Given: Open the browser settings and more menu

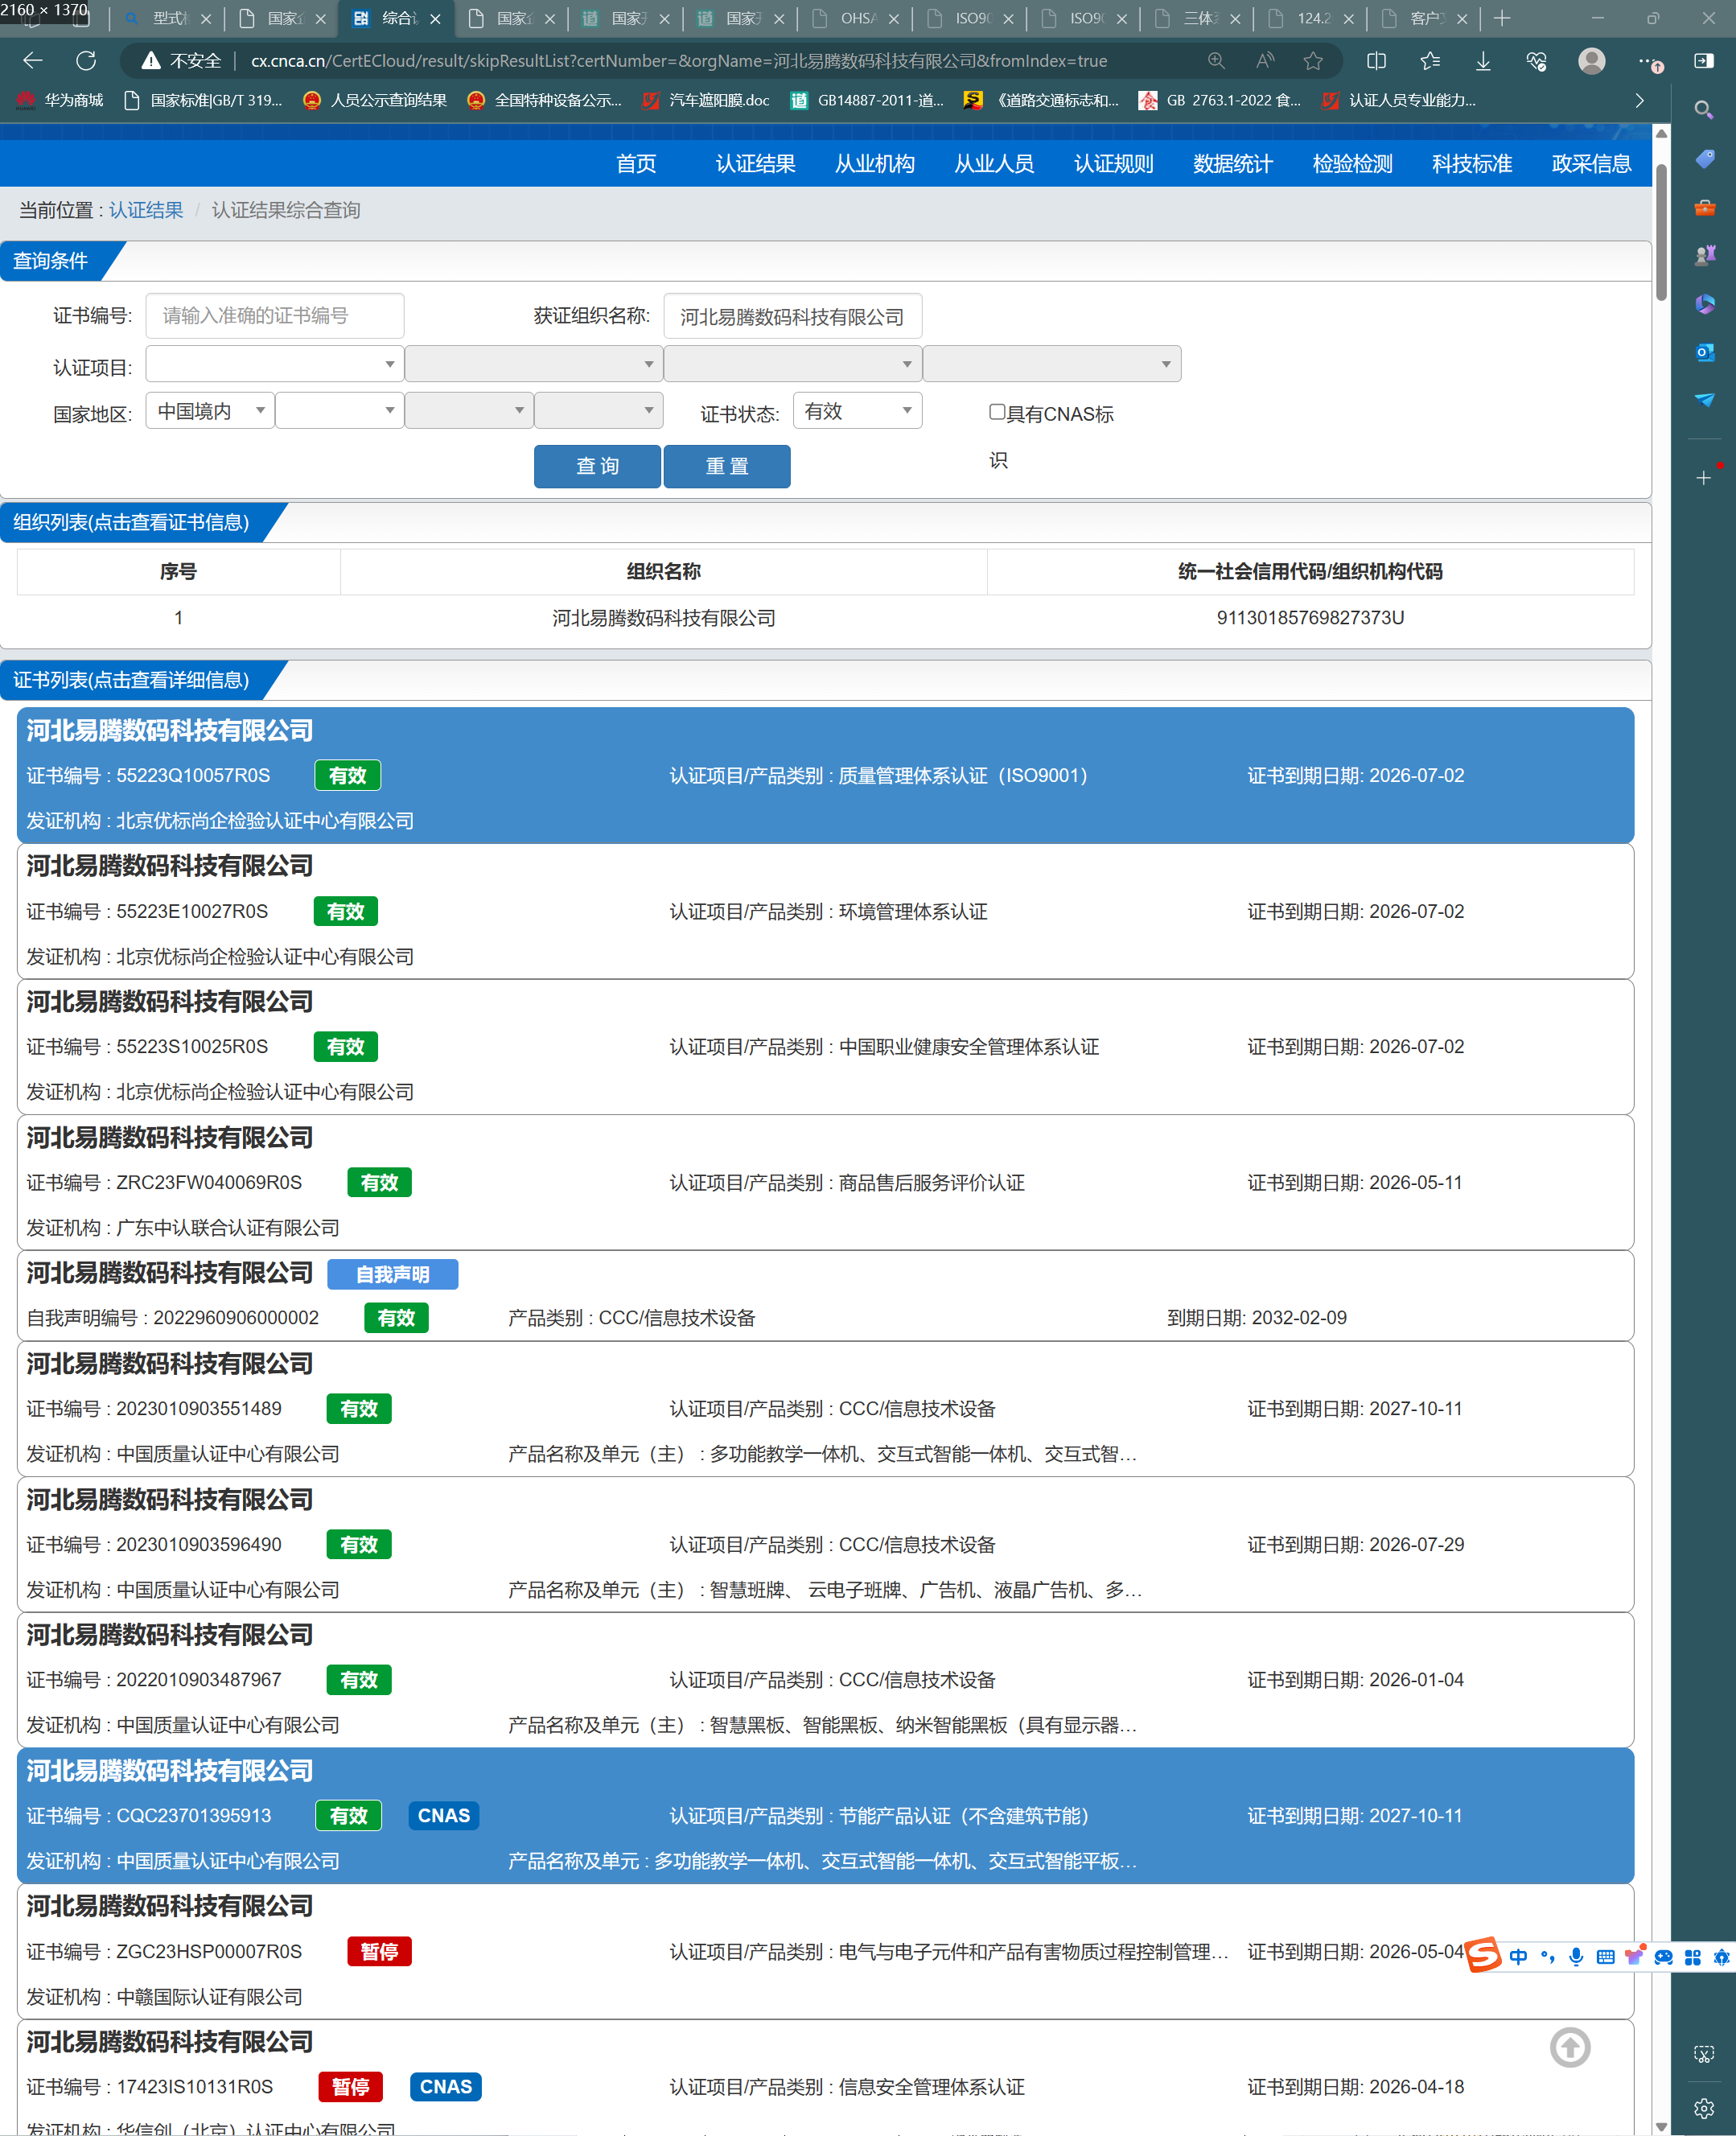Looking at the screenshot, I should (1648, 62).
